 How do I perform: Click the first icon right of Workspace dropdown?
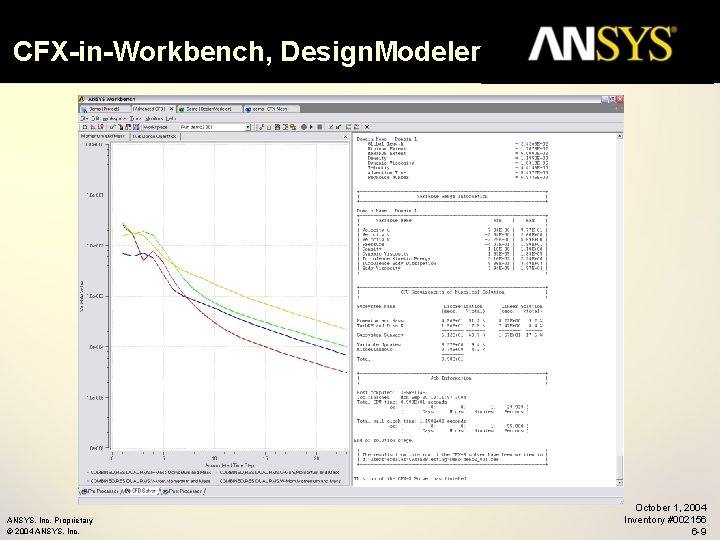(x=262, y=127)
